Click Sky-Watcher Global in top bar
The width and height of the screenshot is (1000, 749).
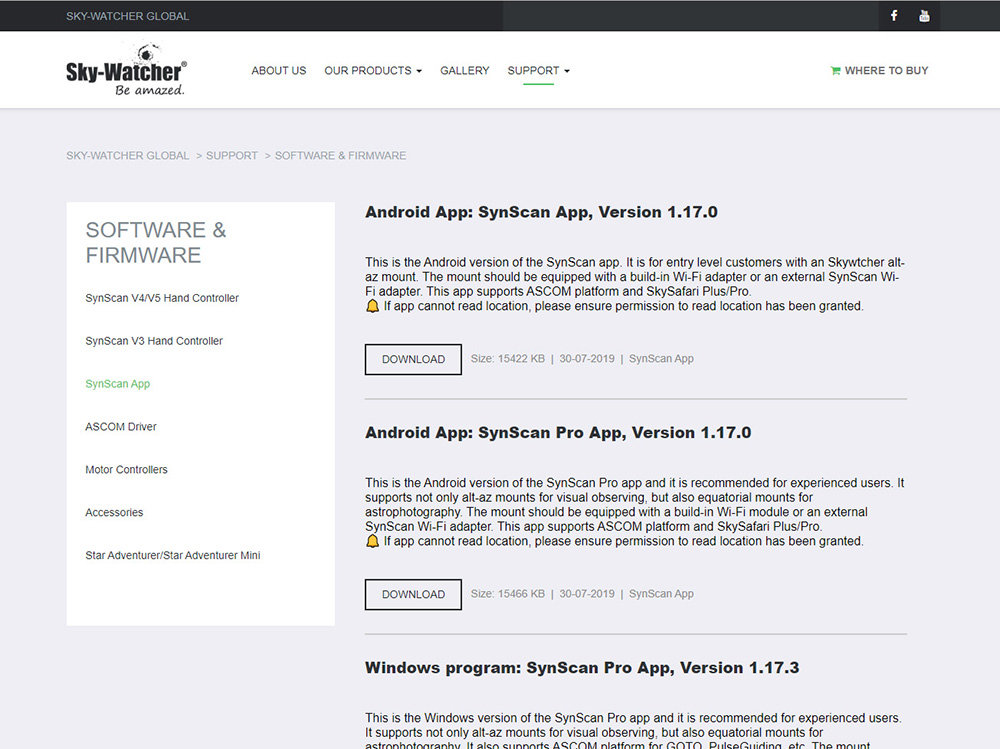point(128,16)
